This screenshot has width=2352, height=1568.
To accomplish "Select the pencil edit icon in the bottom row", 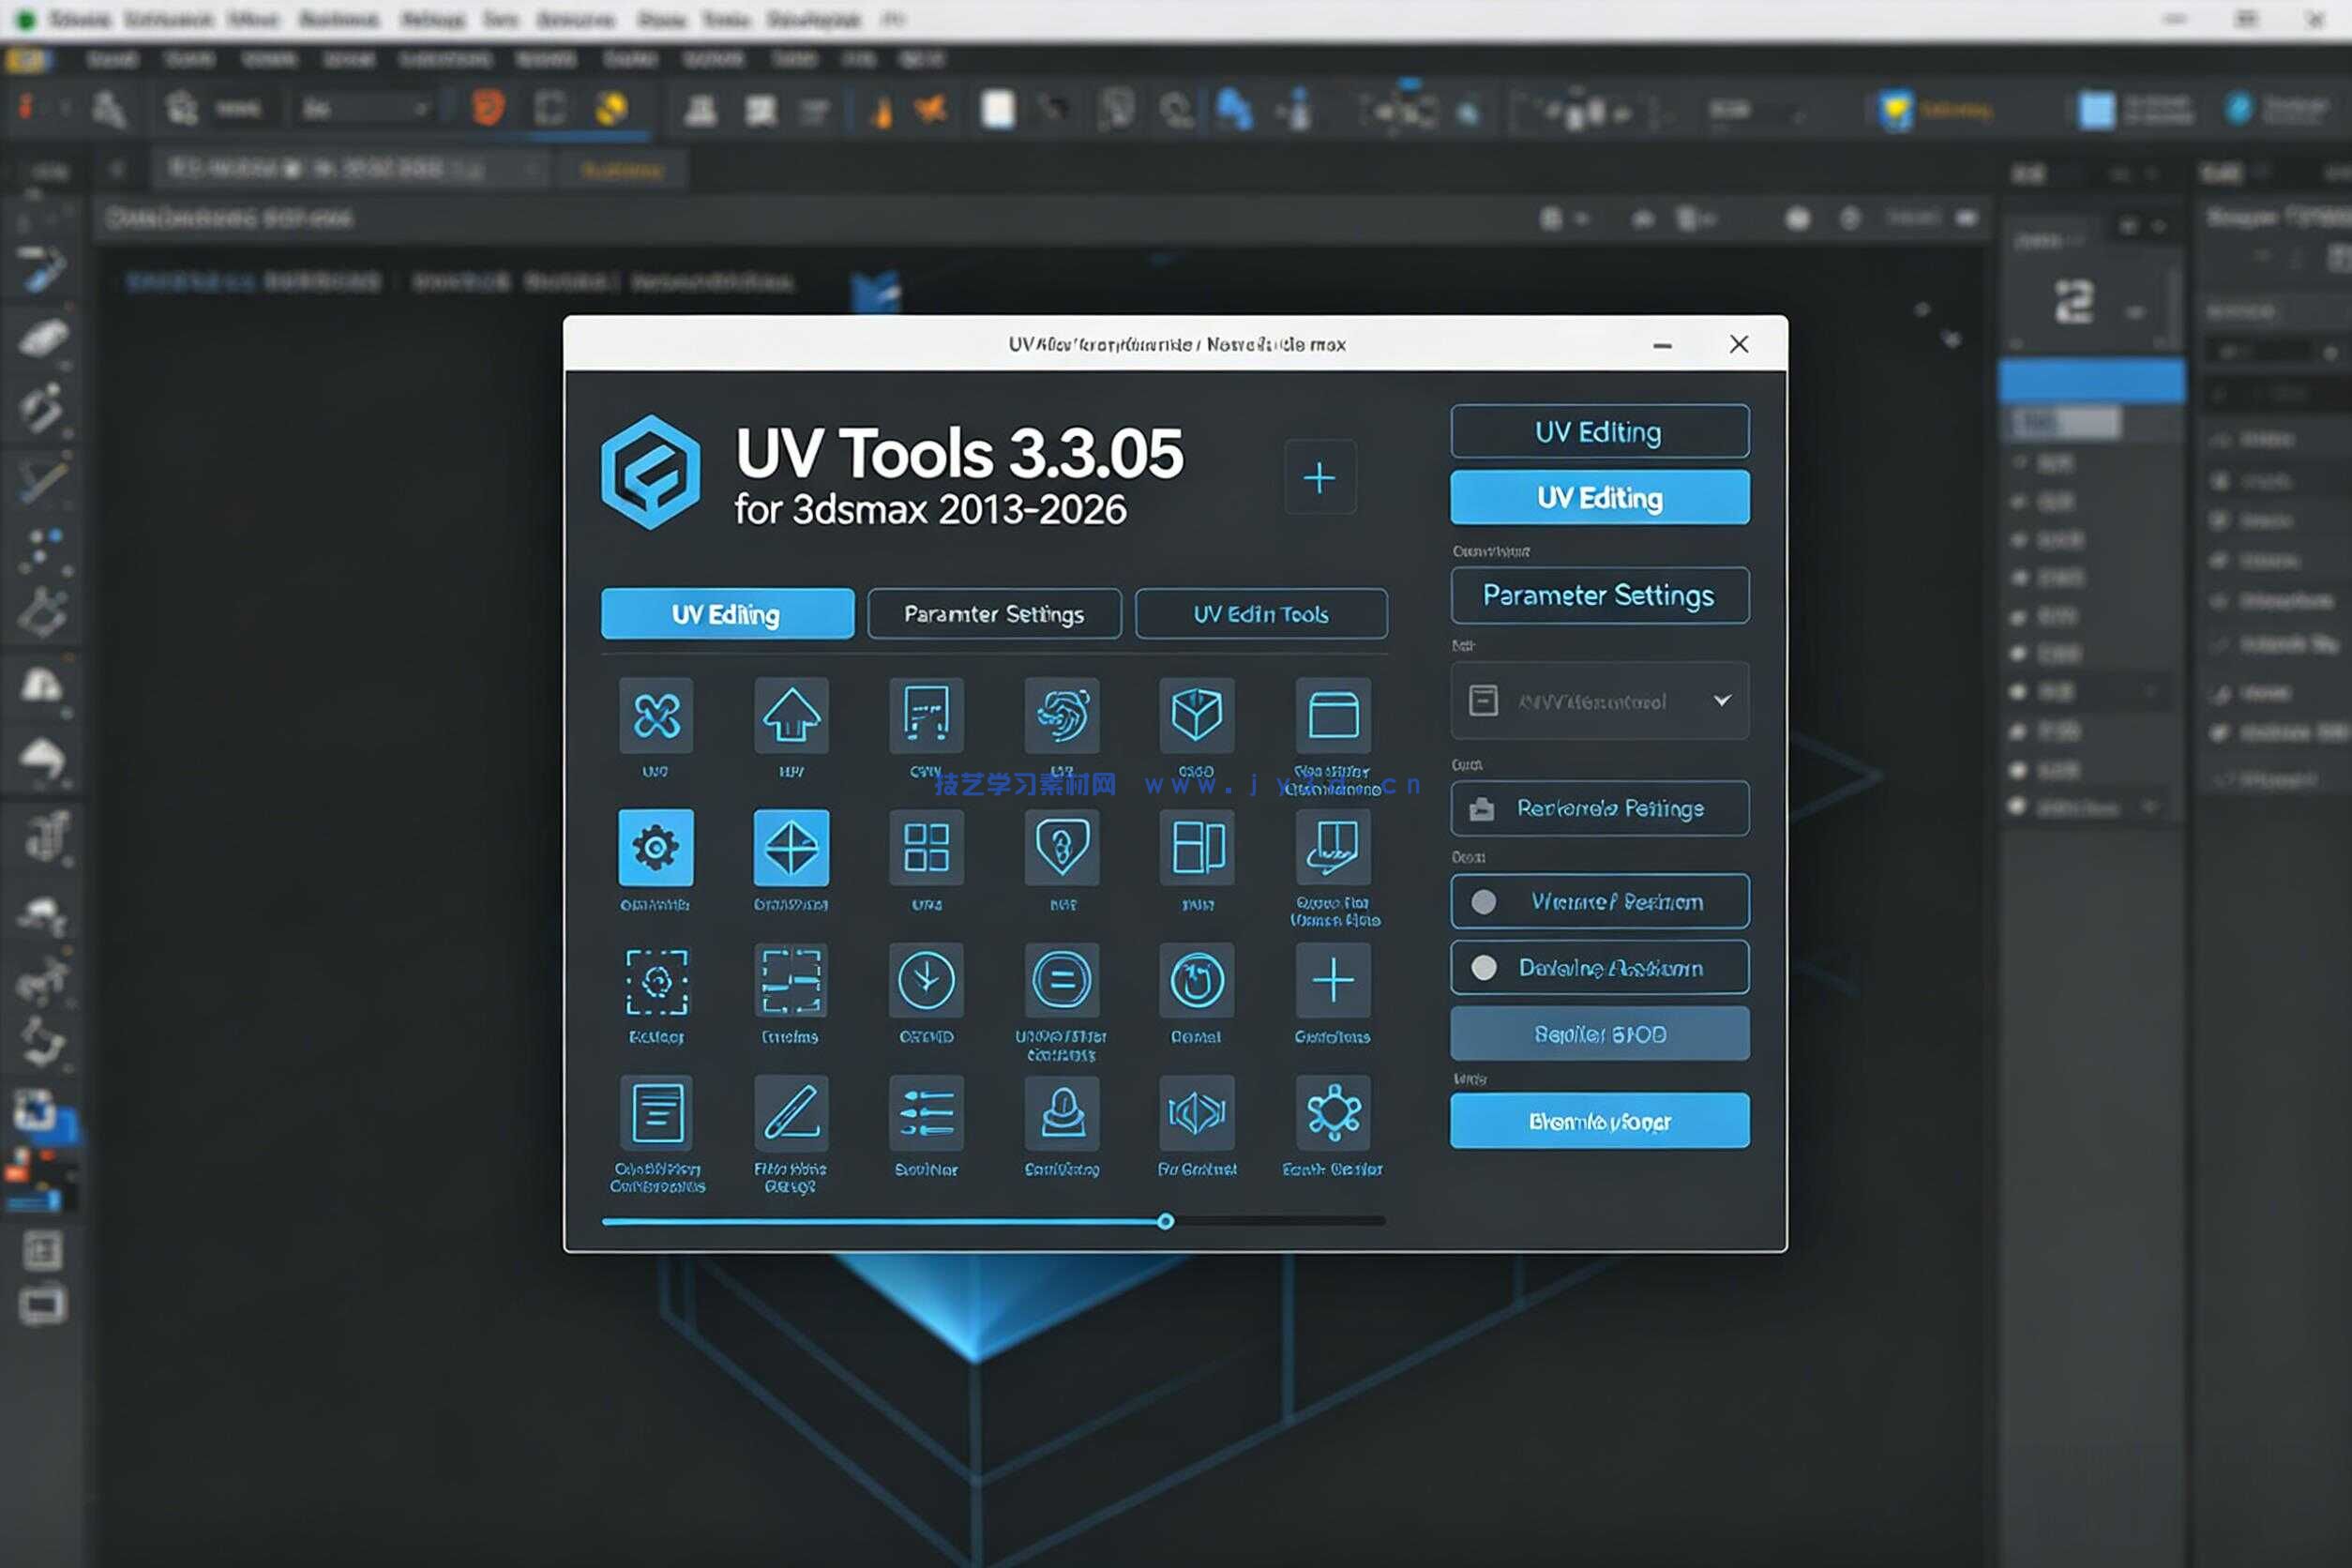I will (791, 1113).
